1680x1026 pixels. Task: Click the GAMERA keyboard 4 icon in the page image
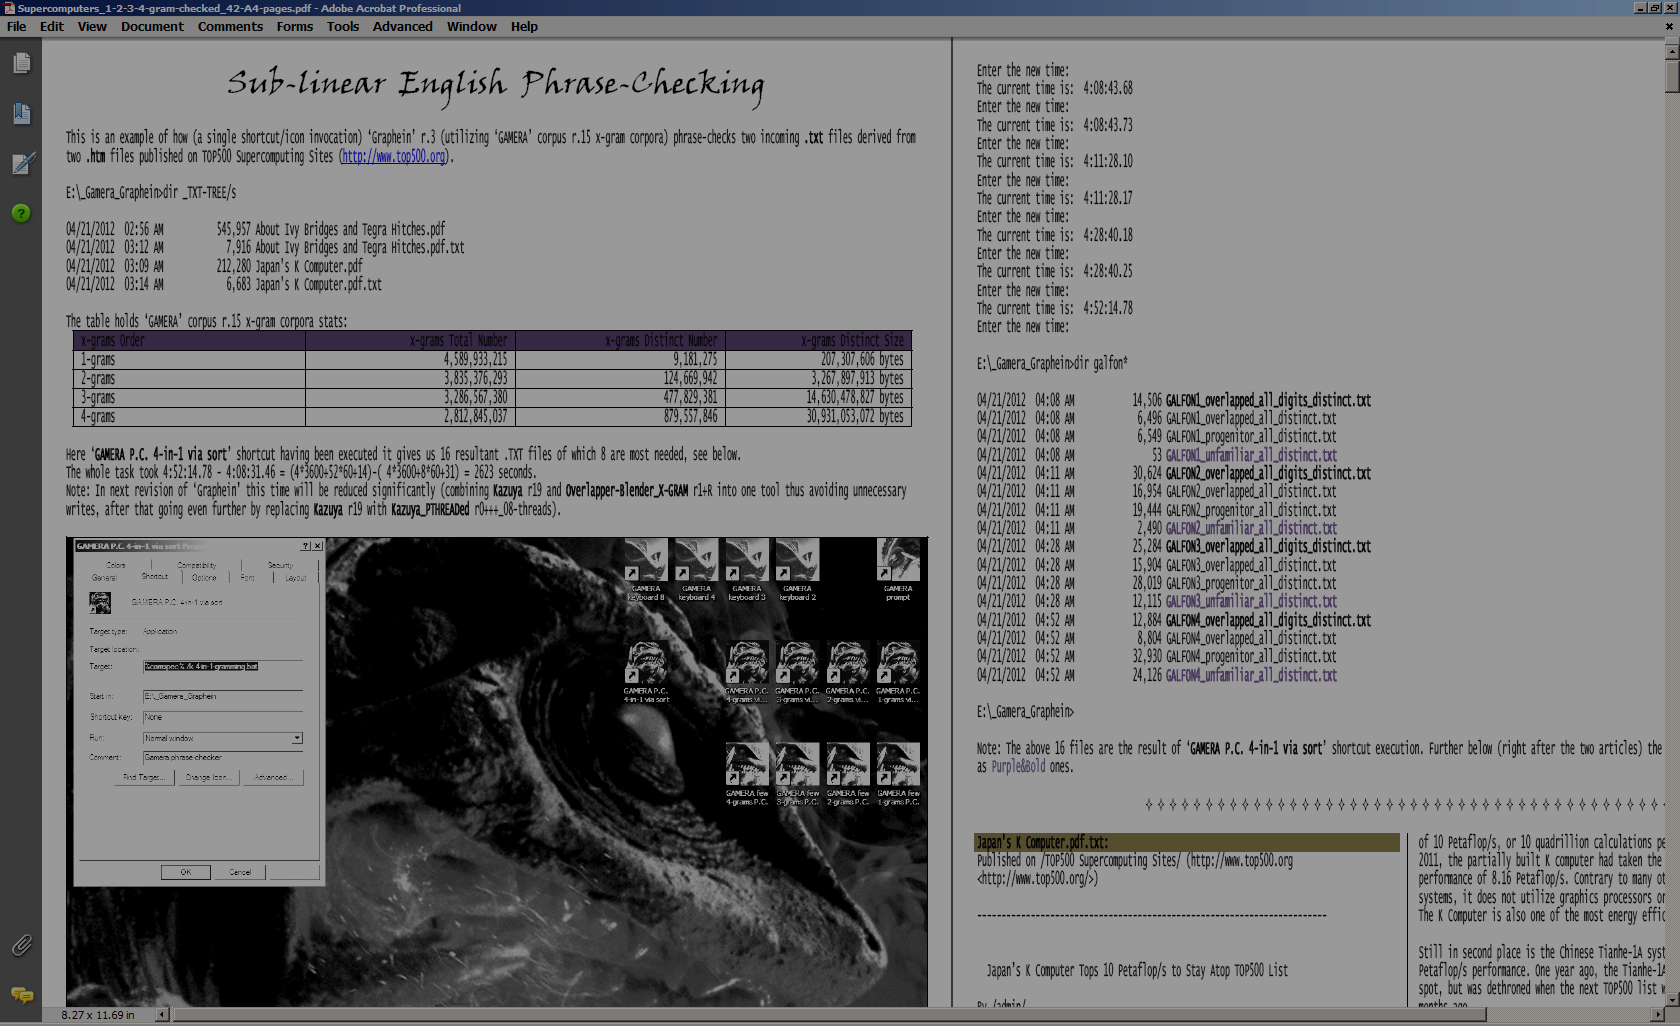[696, 570]
